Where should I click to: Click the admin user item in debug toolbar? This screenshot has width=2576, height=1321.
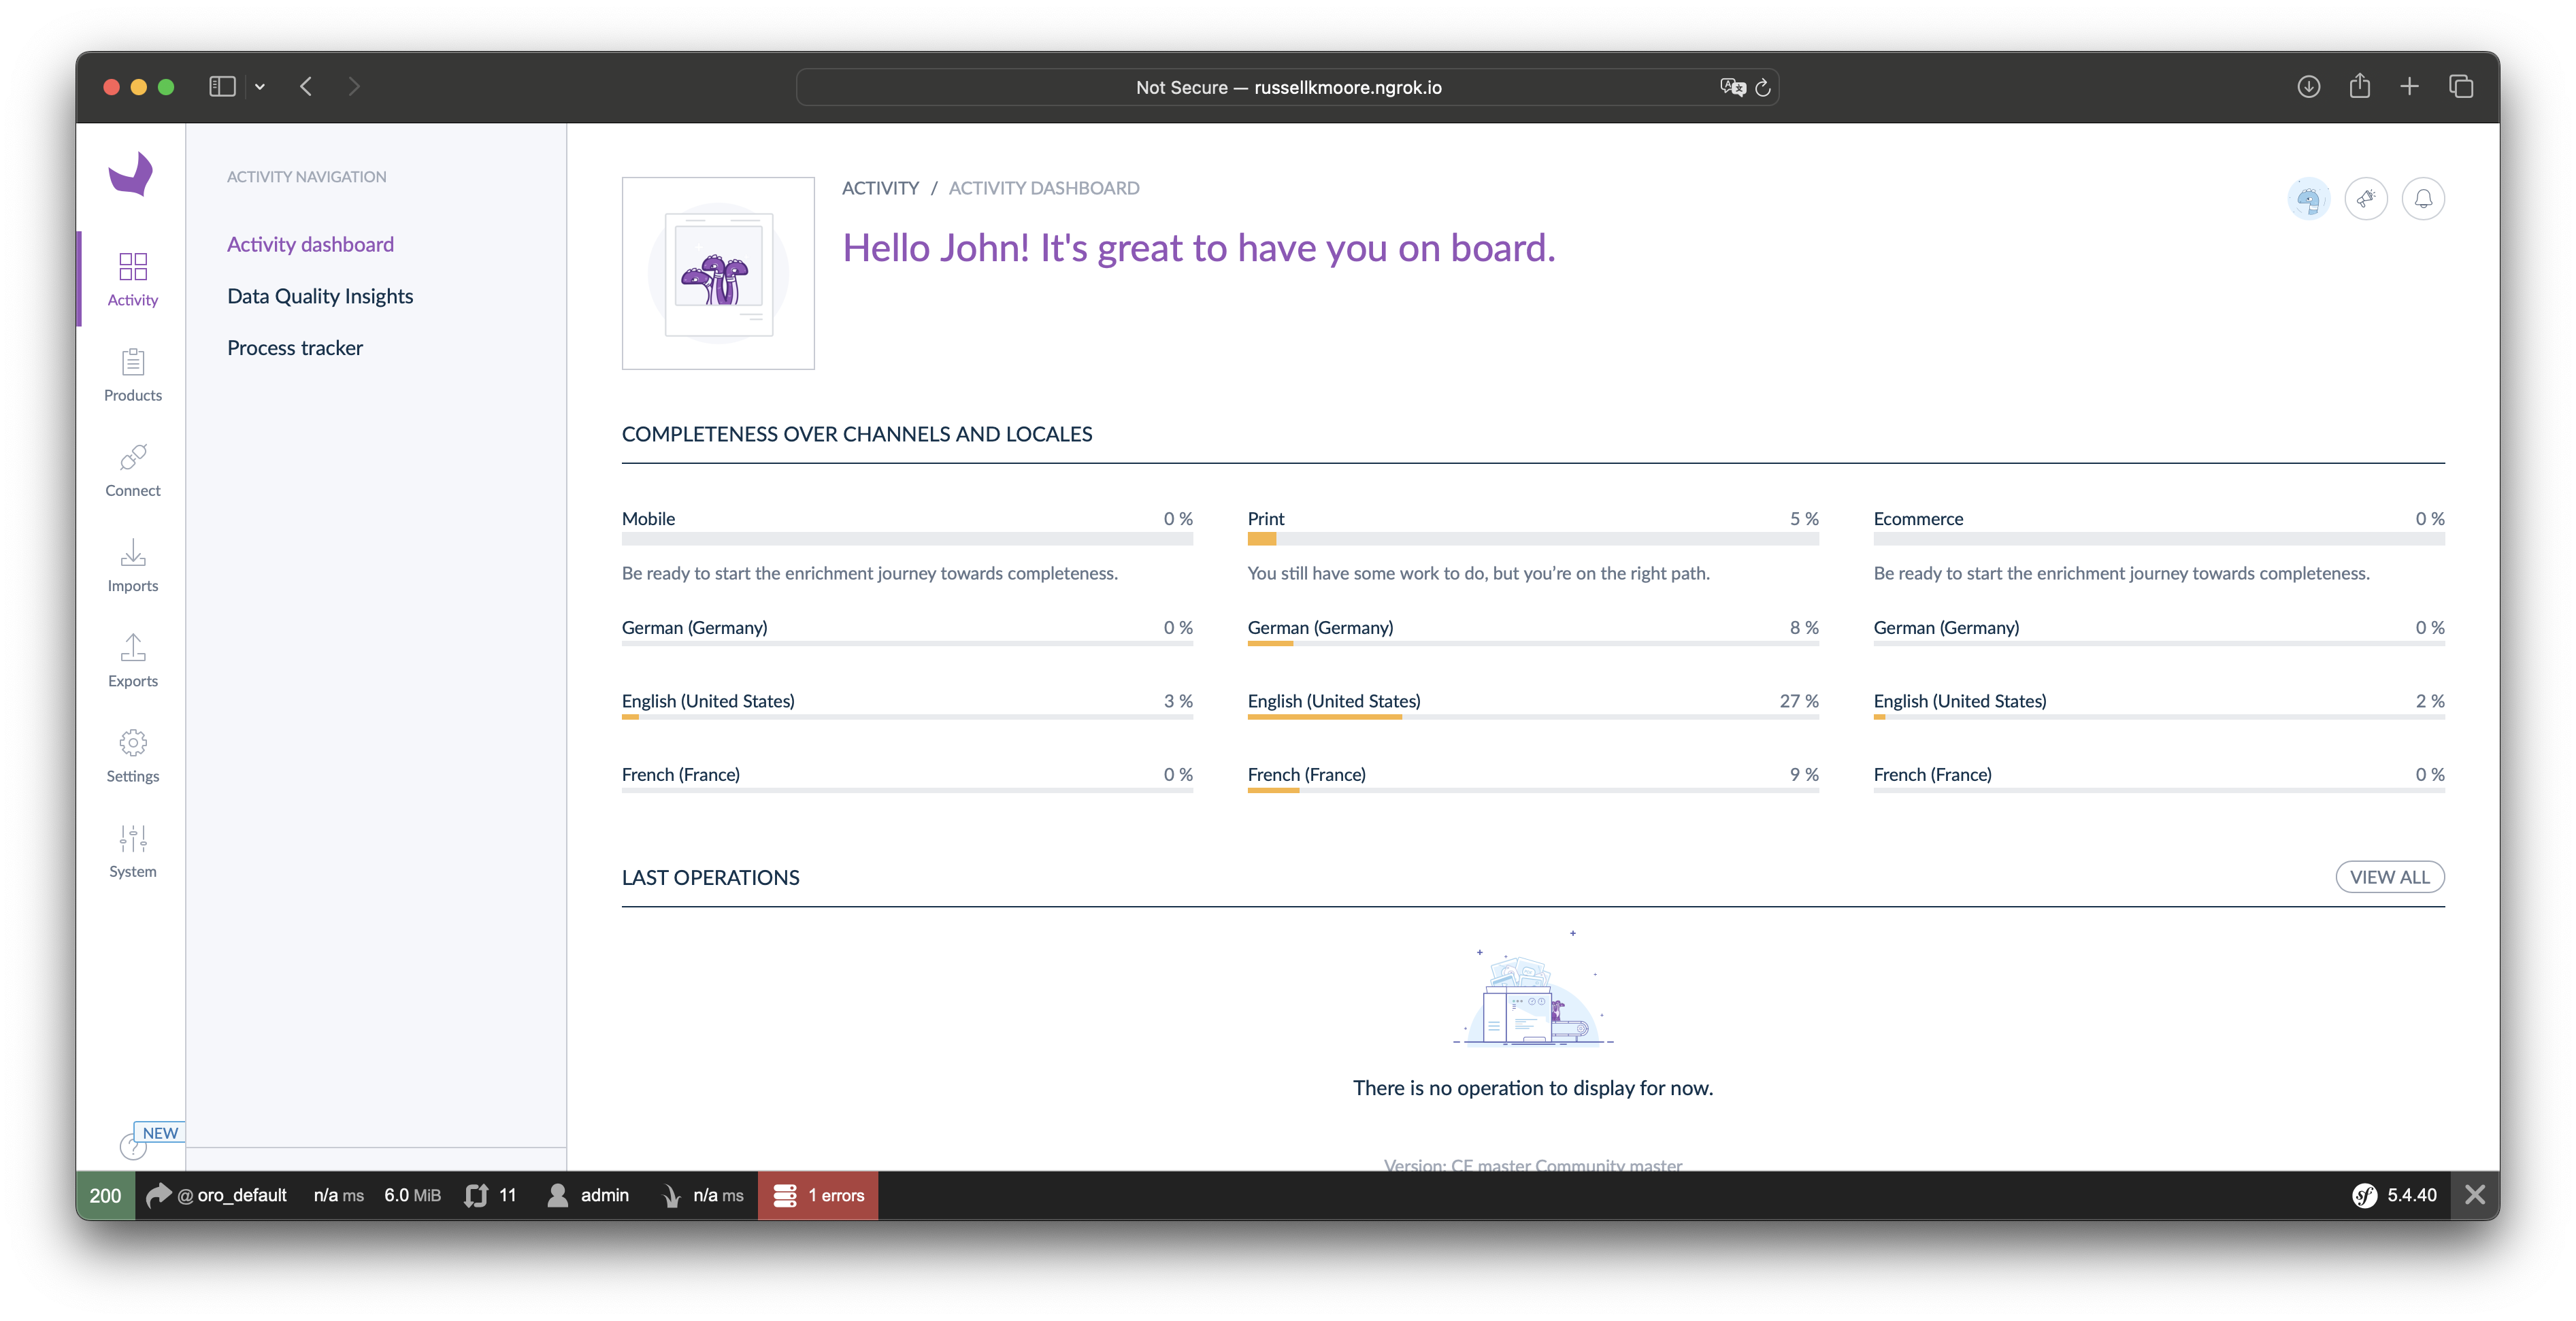point(588,1195)
